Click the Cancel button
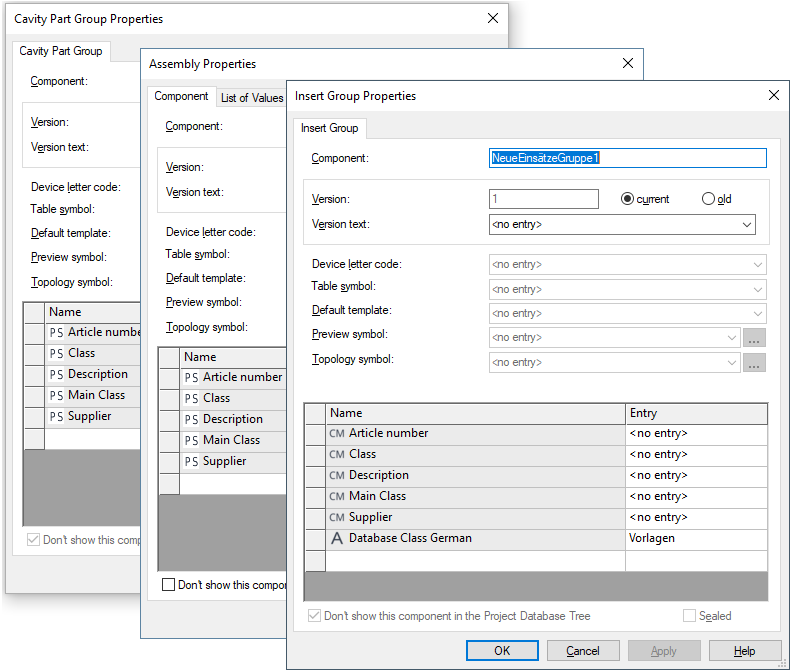 (583, 651)
